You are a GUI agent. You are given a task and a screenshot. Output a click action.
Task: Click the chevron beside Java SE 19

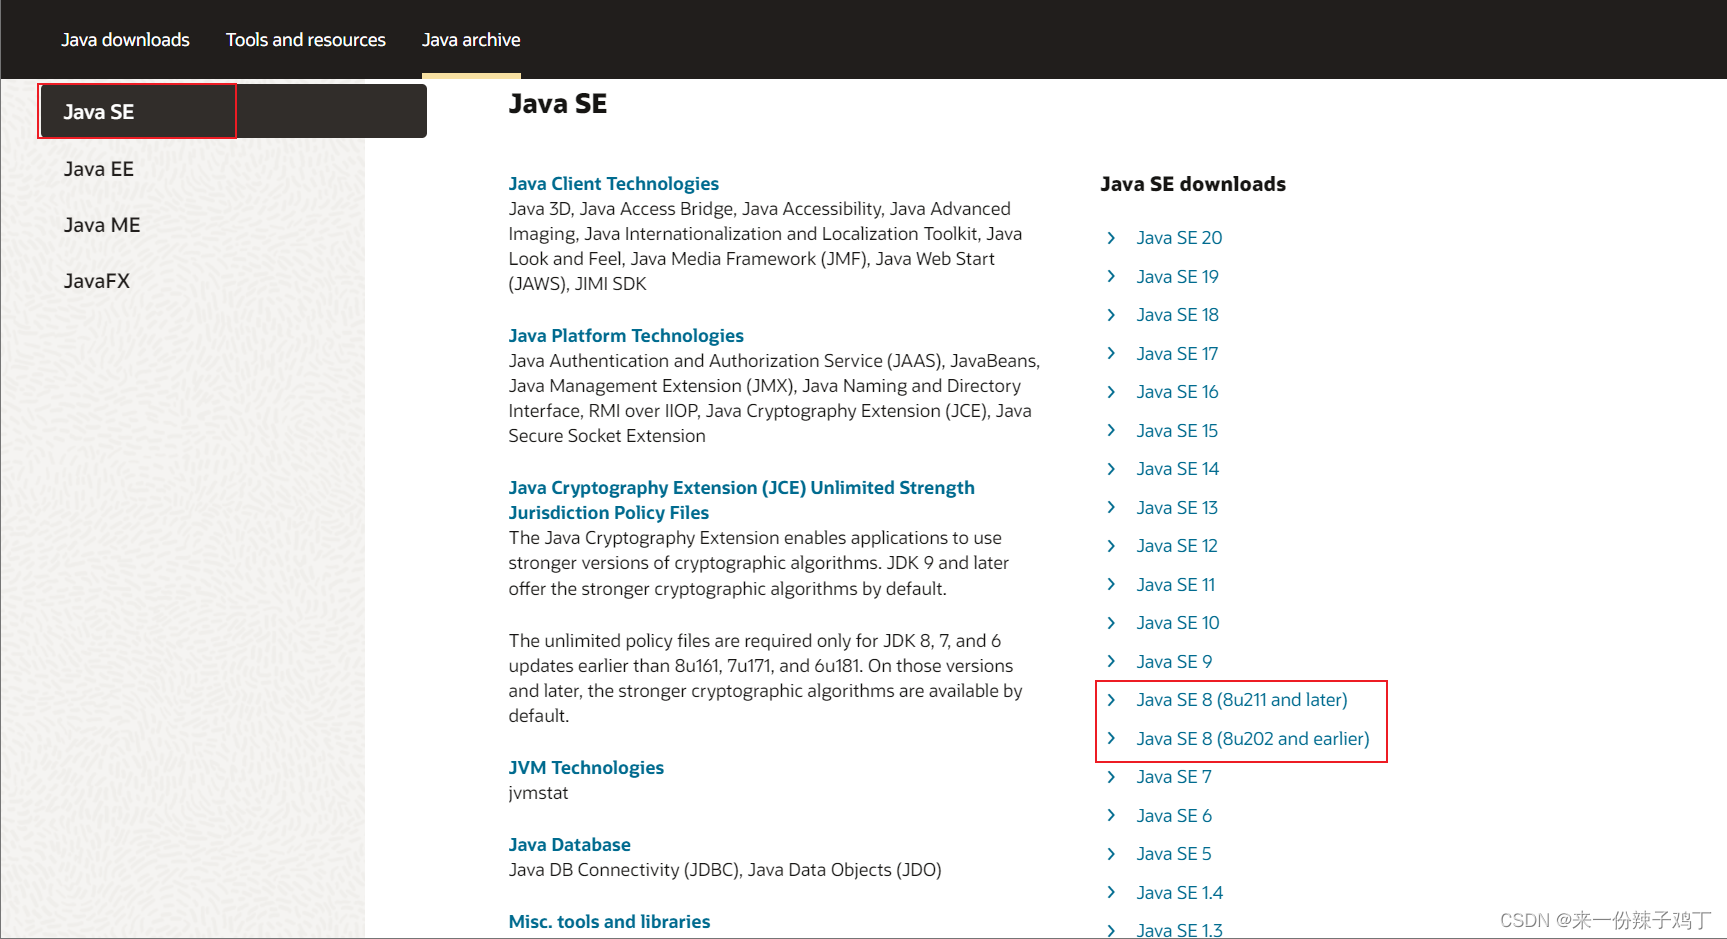pos(1111,277)
